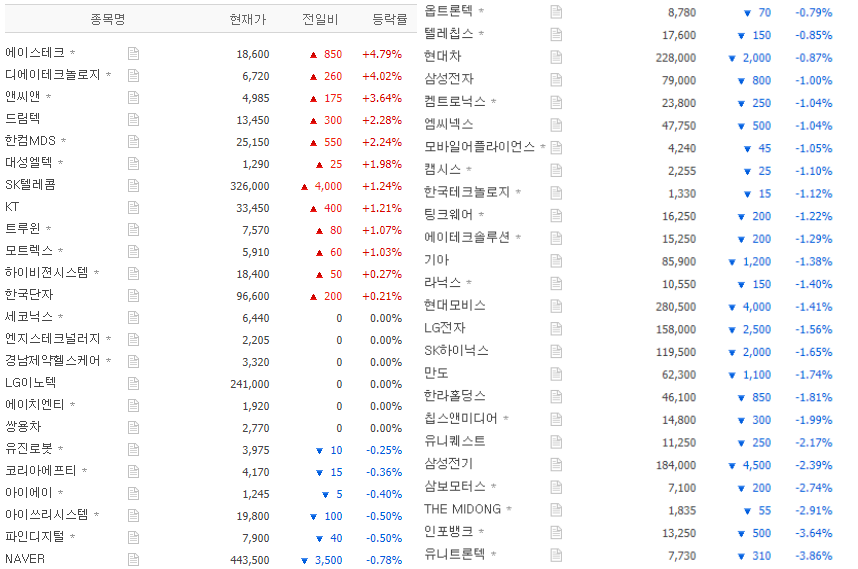Open the 경남제약헬스케어 stock link
This screenshot has width=858, height=569.
tap(53, 361)
